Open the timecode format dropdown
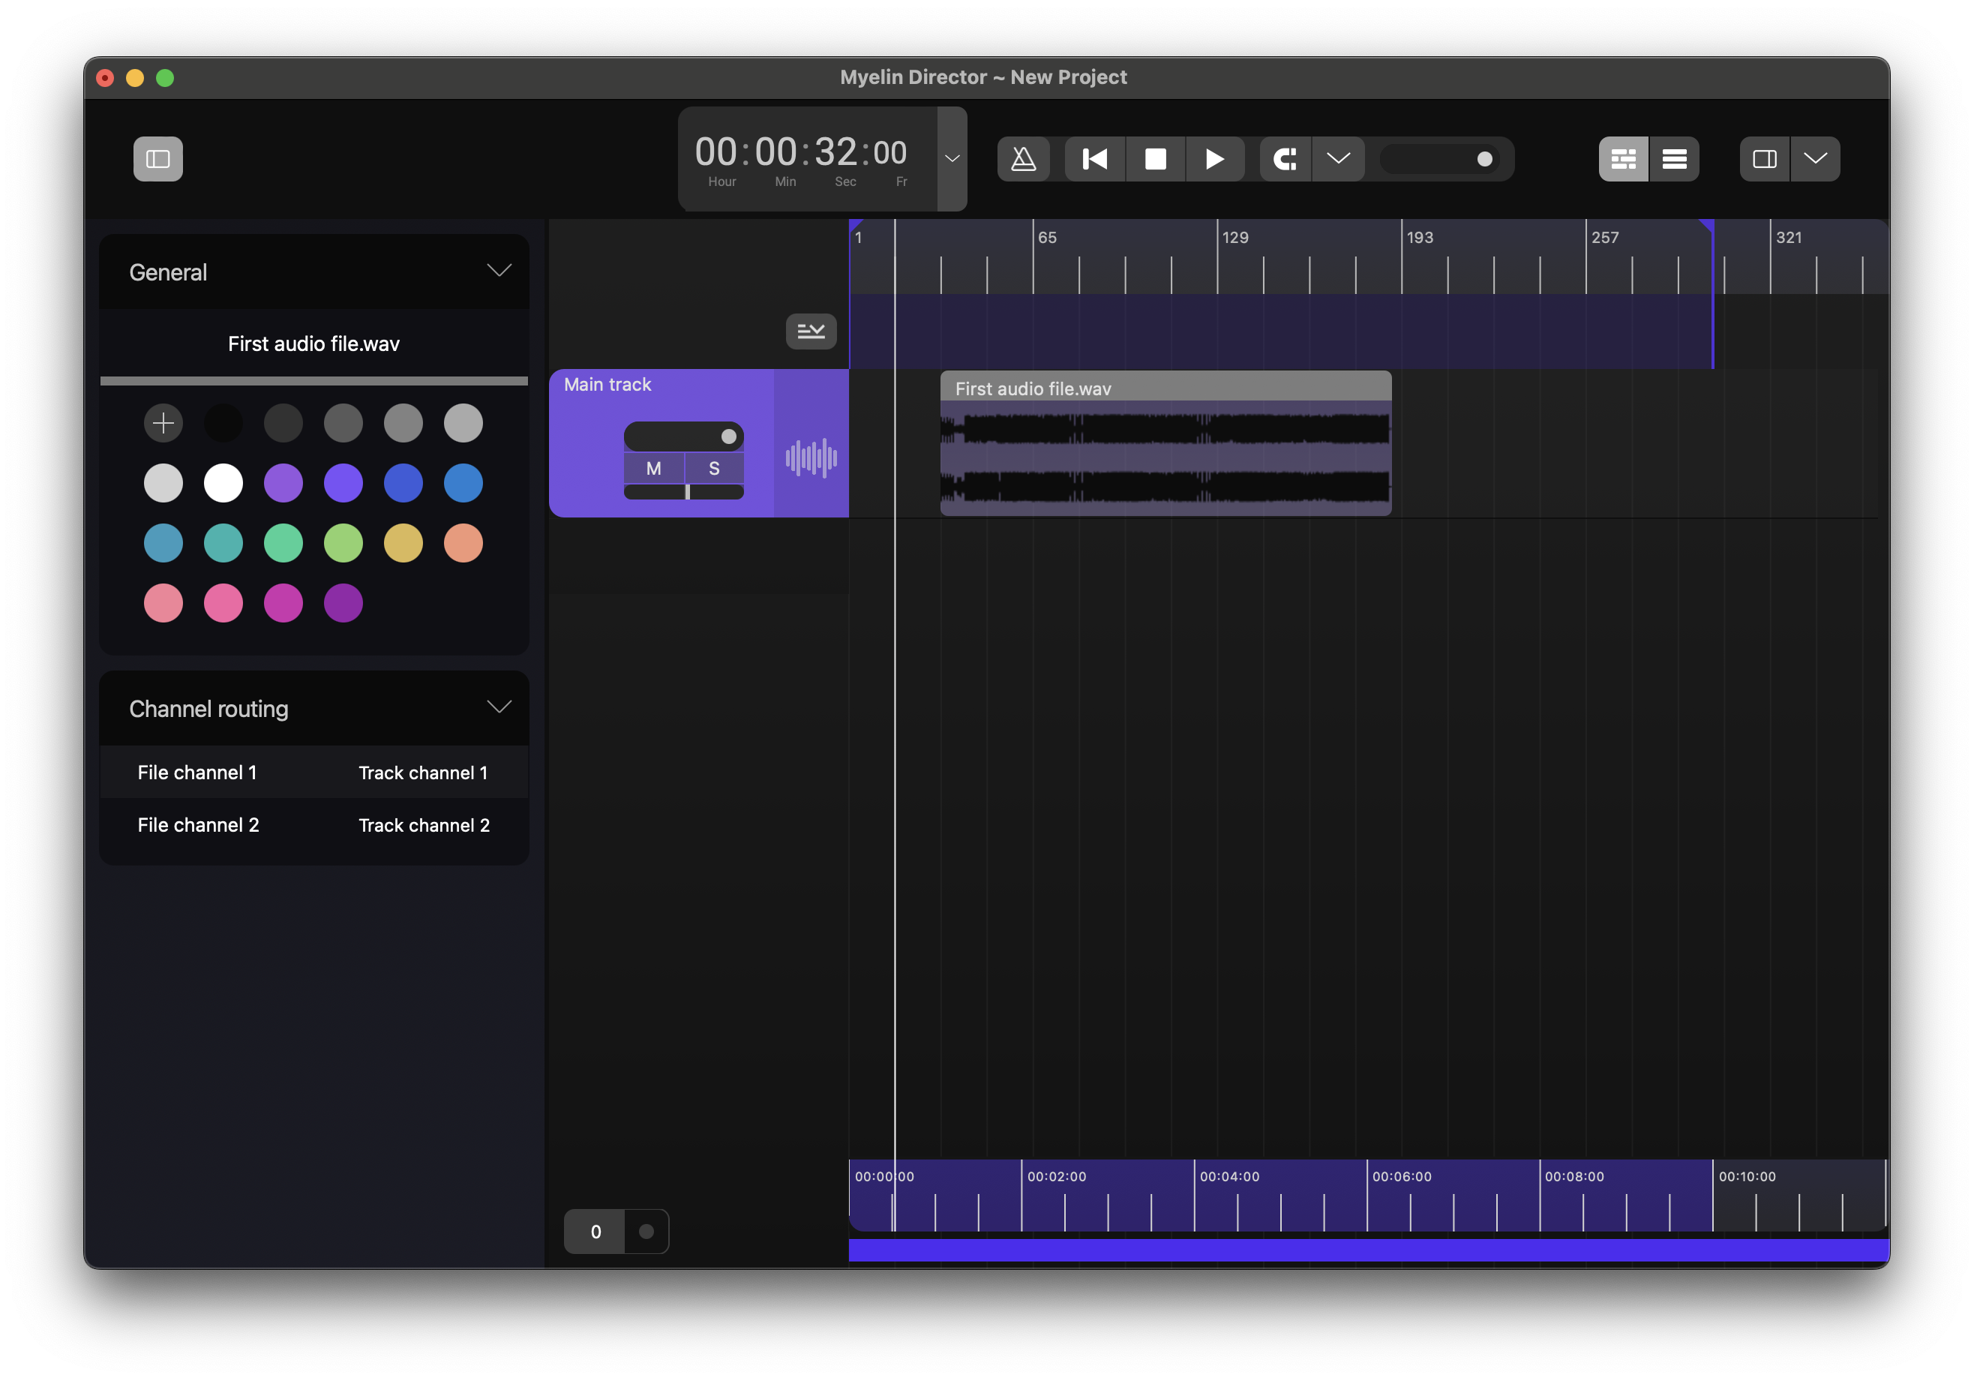 952,159
